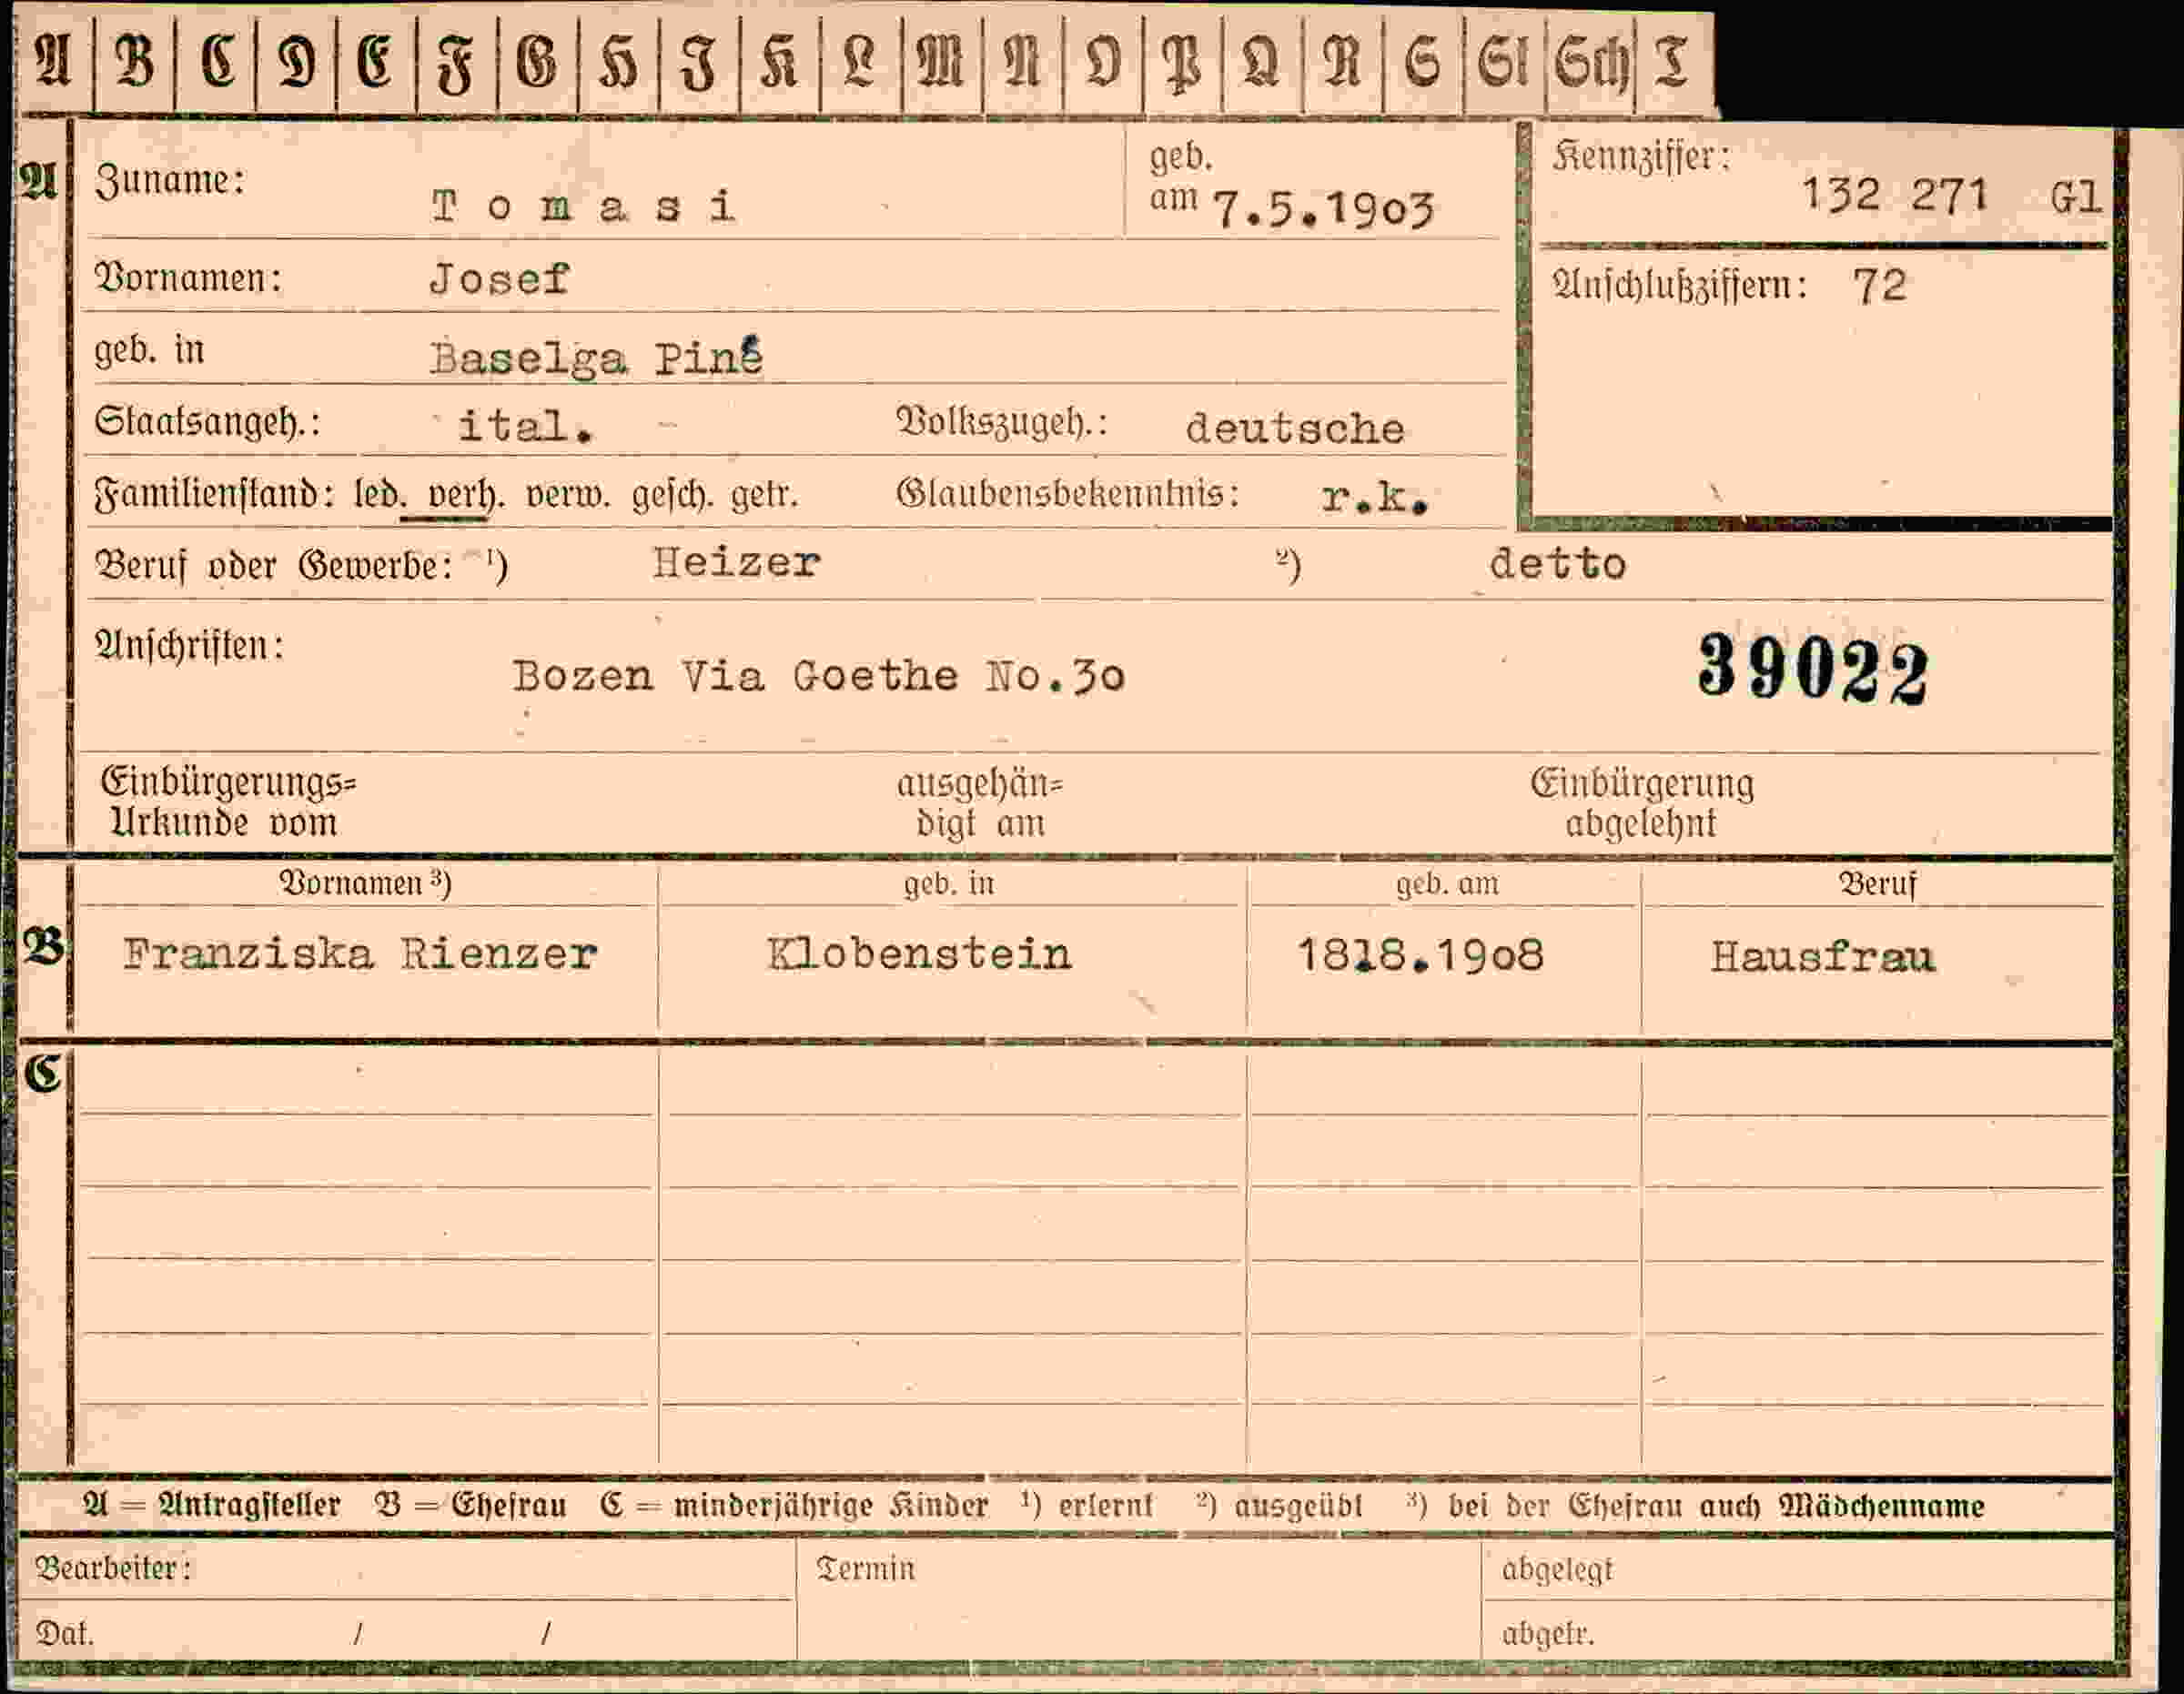
Task: Click the Einbürgerungs-Urkunde vom label
Action: pyautogui.click(x=228, y=803)
